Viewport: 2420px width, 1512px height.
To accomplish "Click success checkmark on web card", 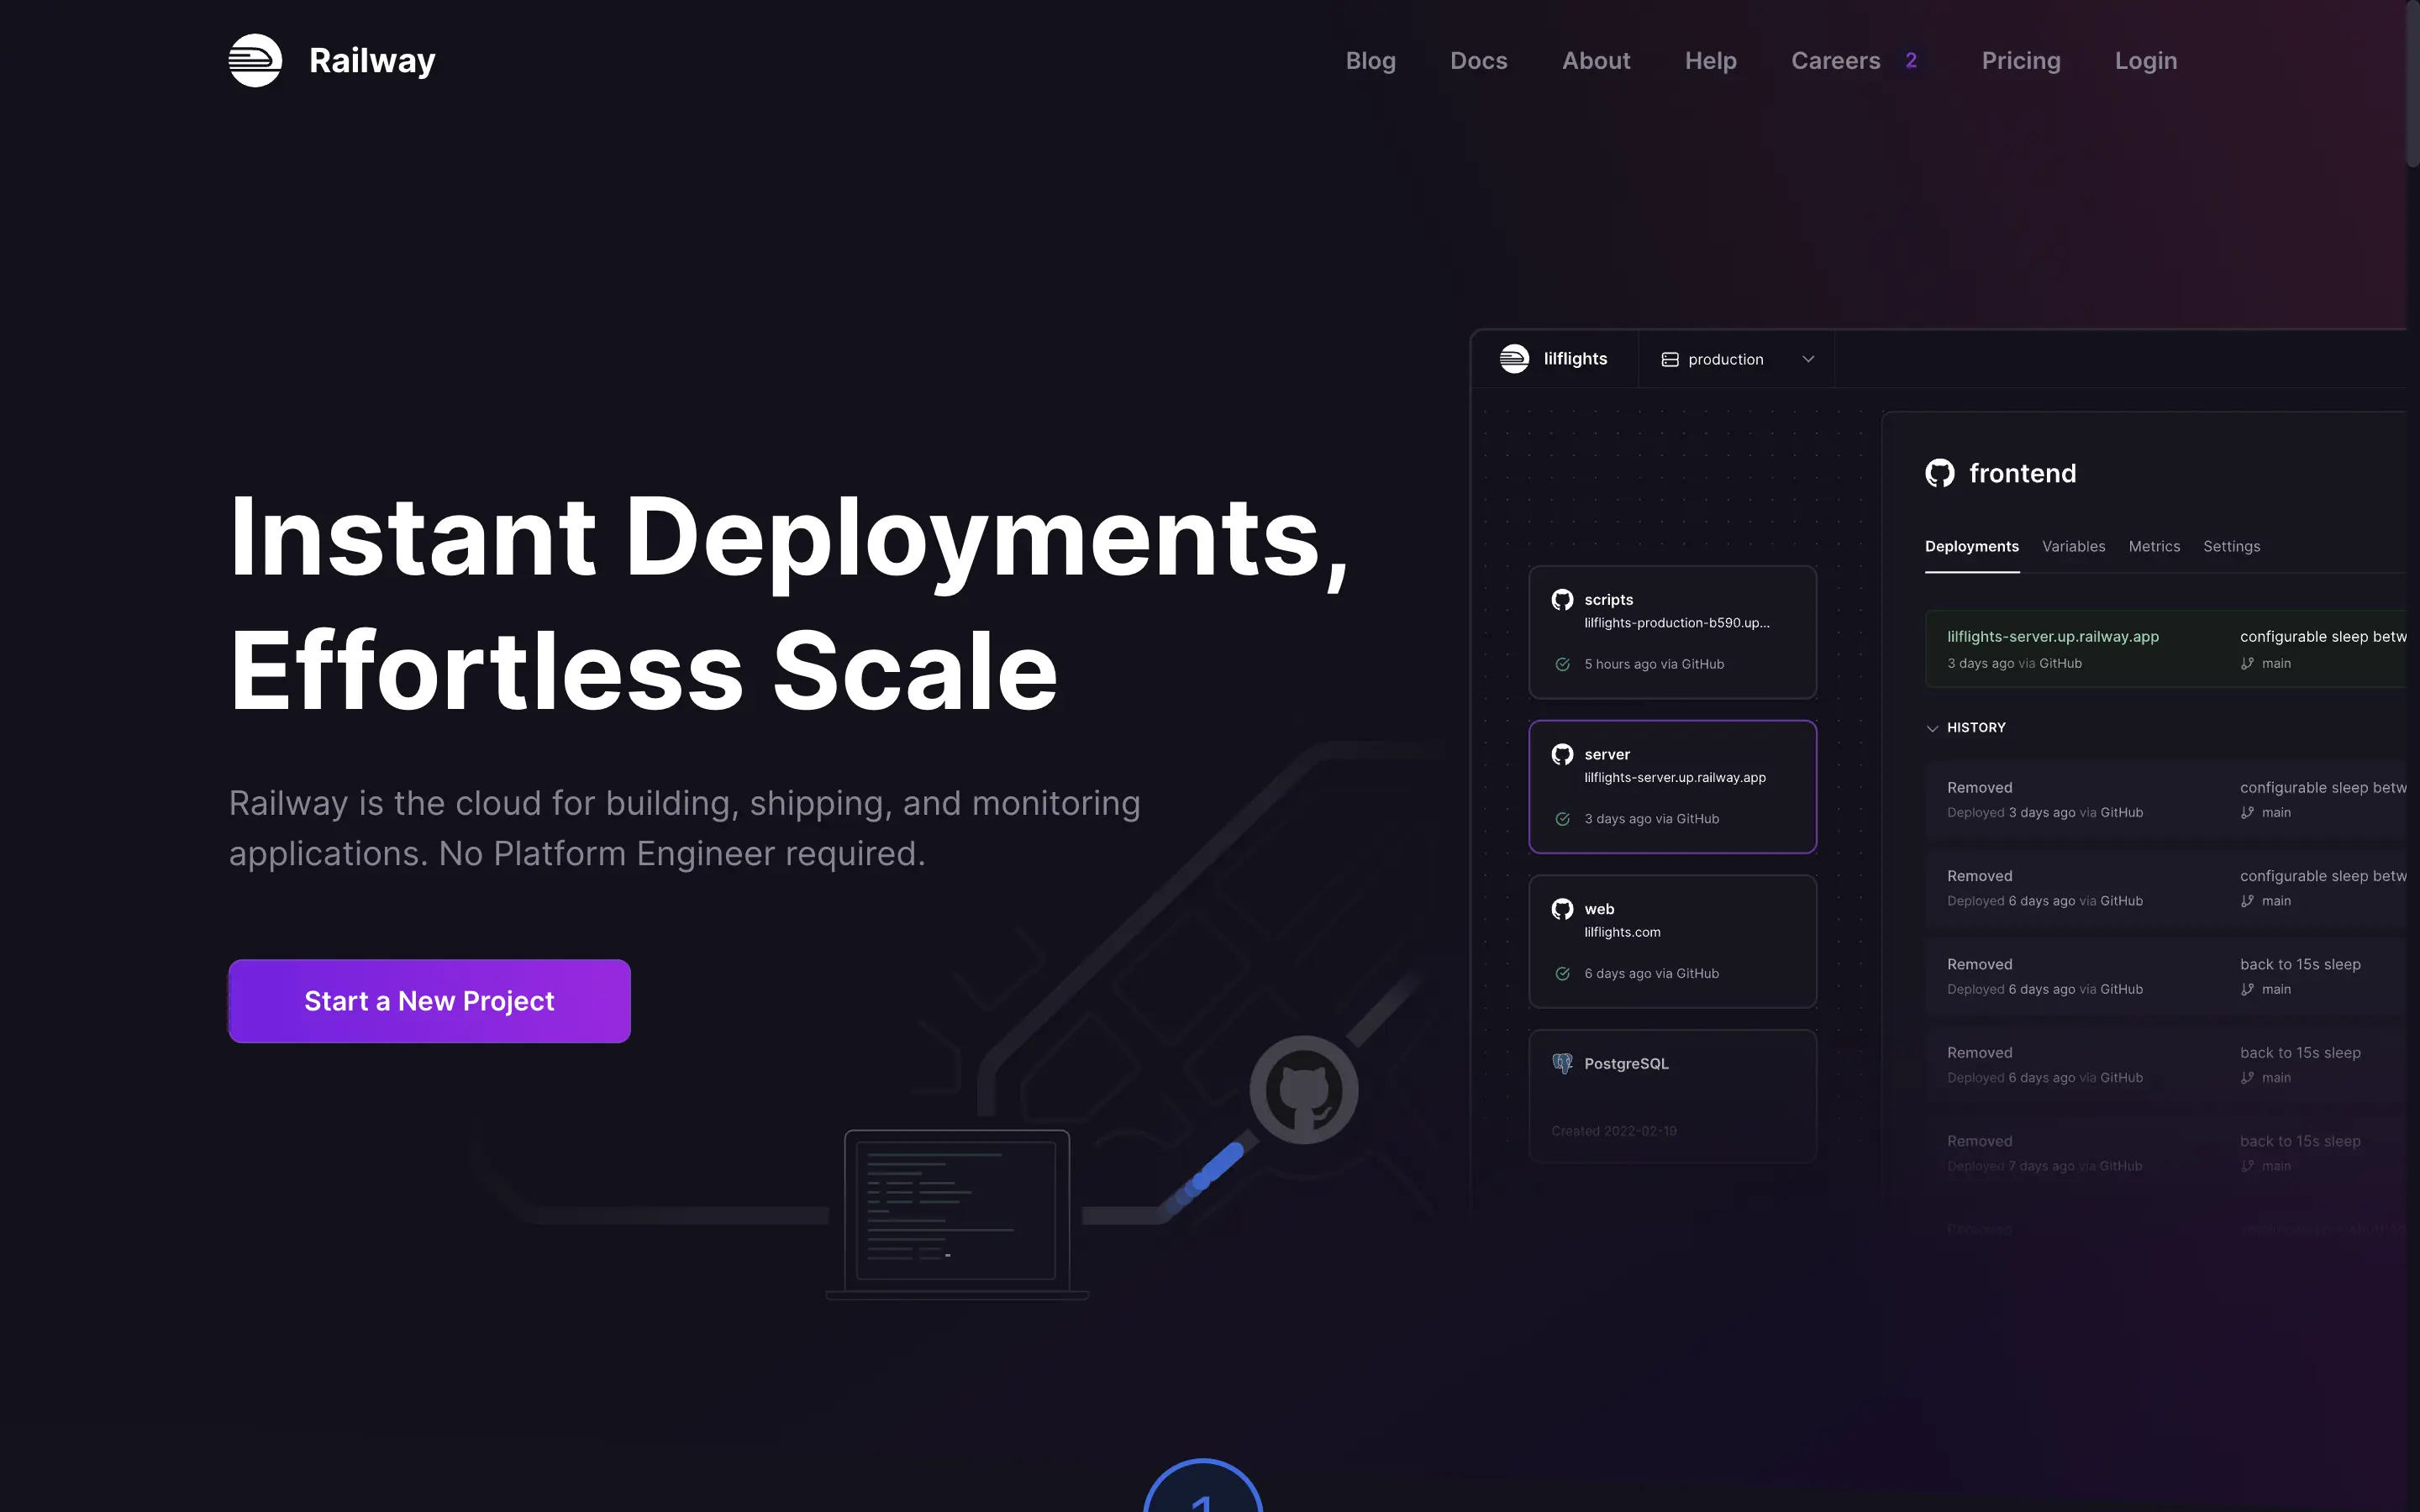I will [x=1562, y=974].
